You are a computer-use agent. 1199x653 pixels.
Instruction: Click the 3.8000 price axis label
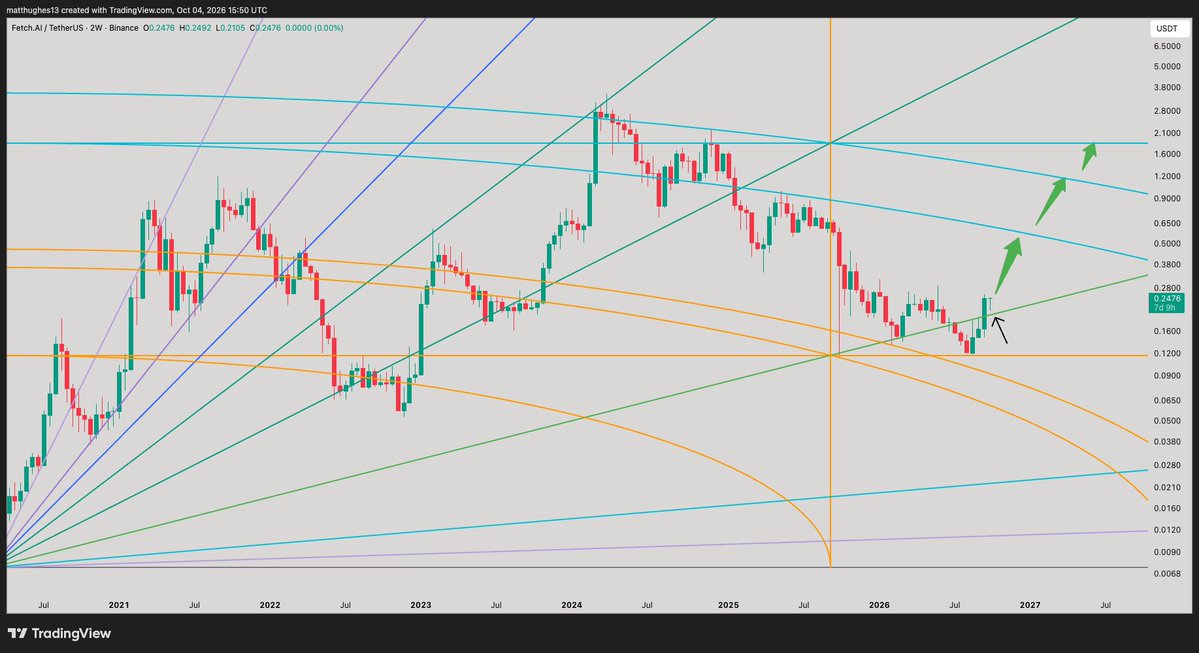(1167, 87)
